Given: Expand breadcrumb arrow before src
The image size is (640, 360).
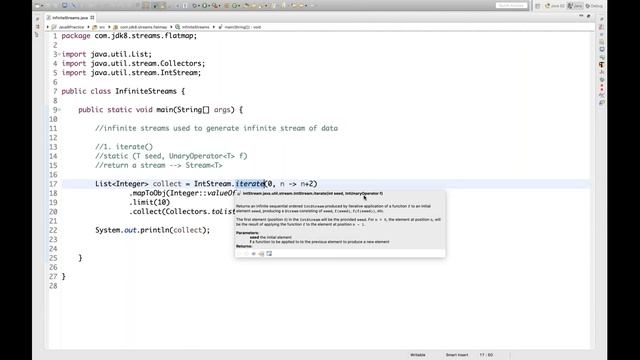Looking at the screenshot, I should tap(89, 27).
